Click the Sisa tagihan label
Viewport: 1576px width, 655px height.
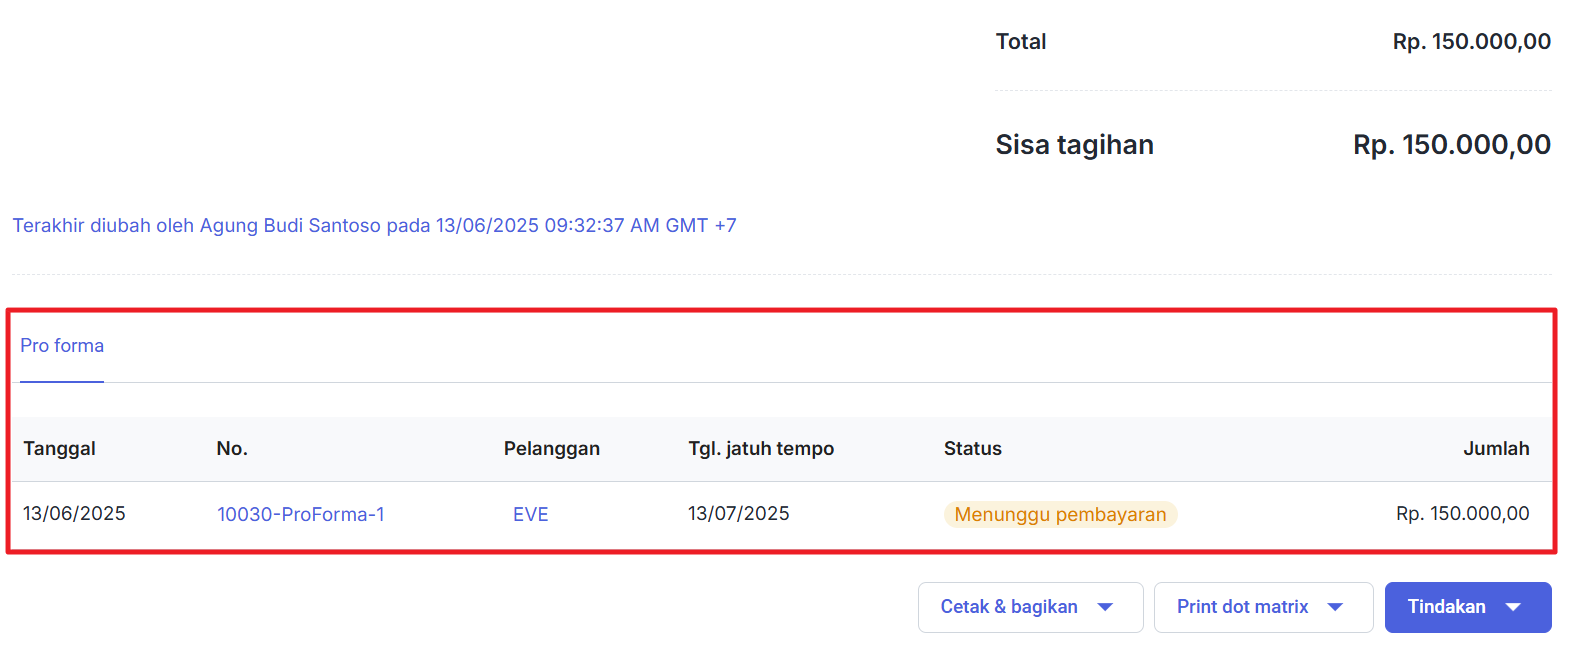(1074, 145)
